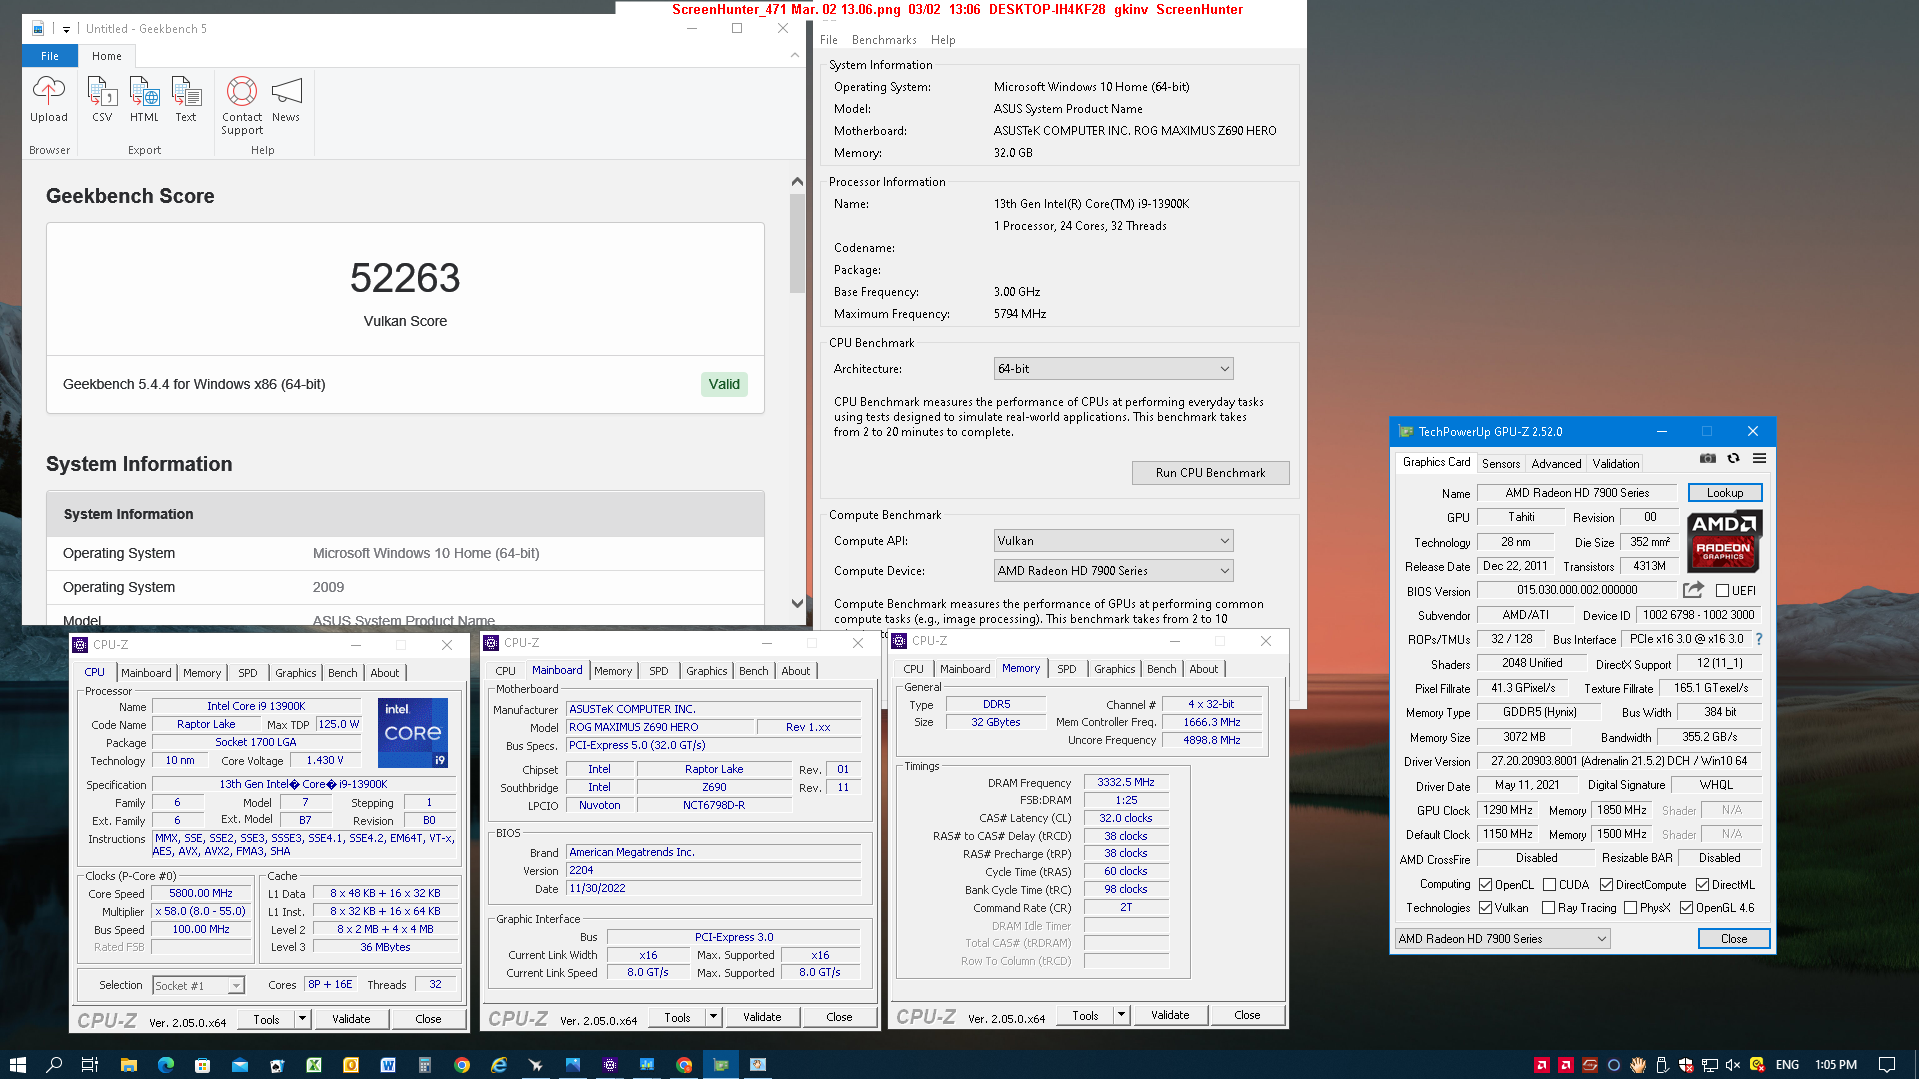The width and height of the screenshot is (1919, 1079).
Task: Click the clock showing 1:05 PM
Action: coord(1836,1065)
